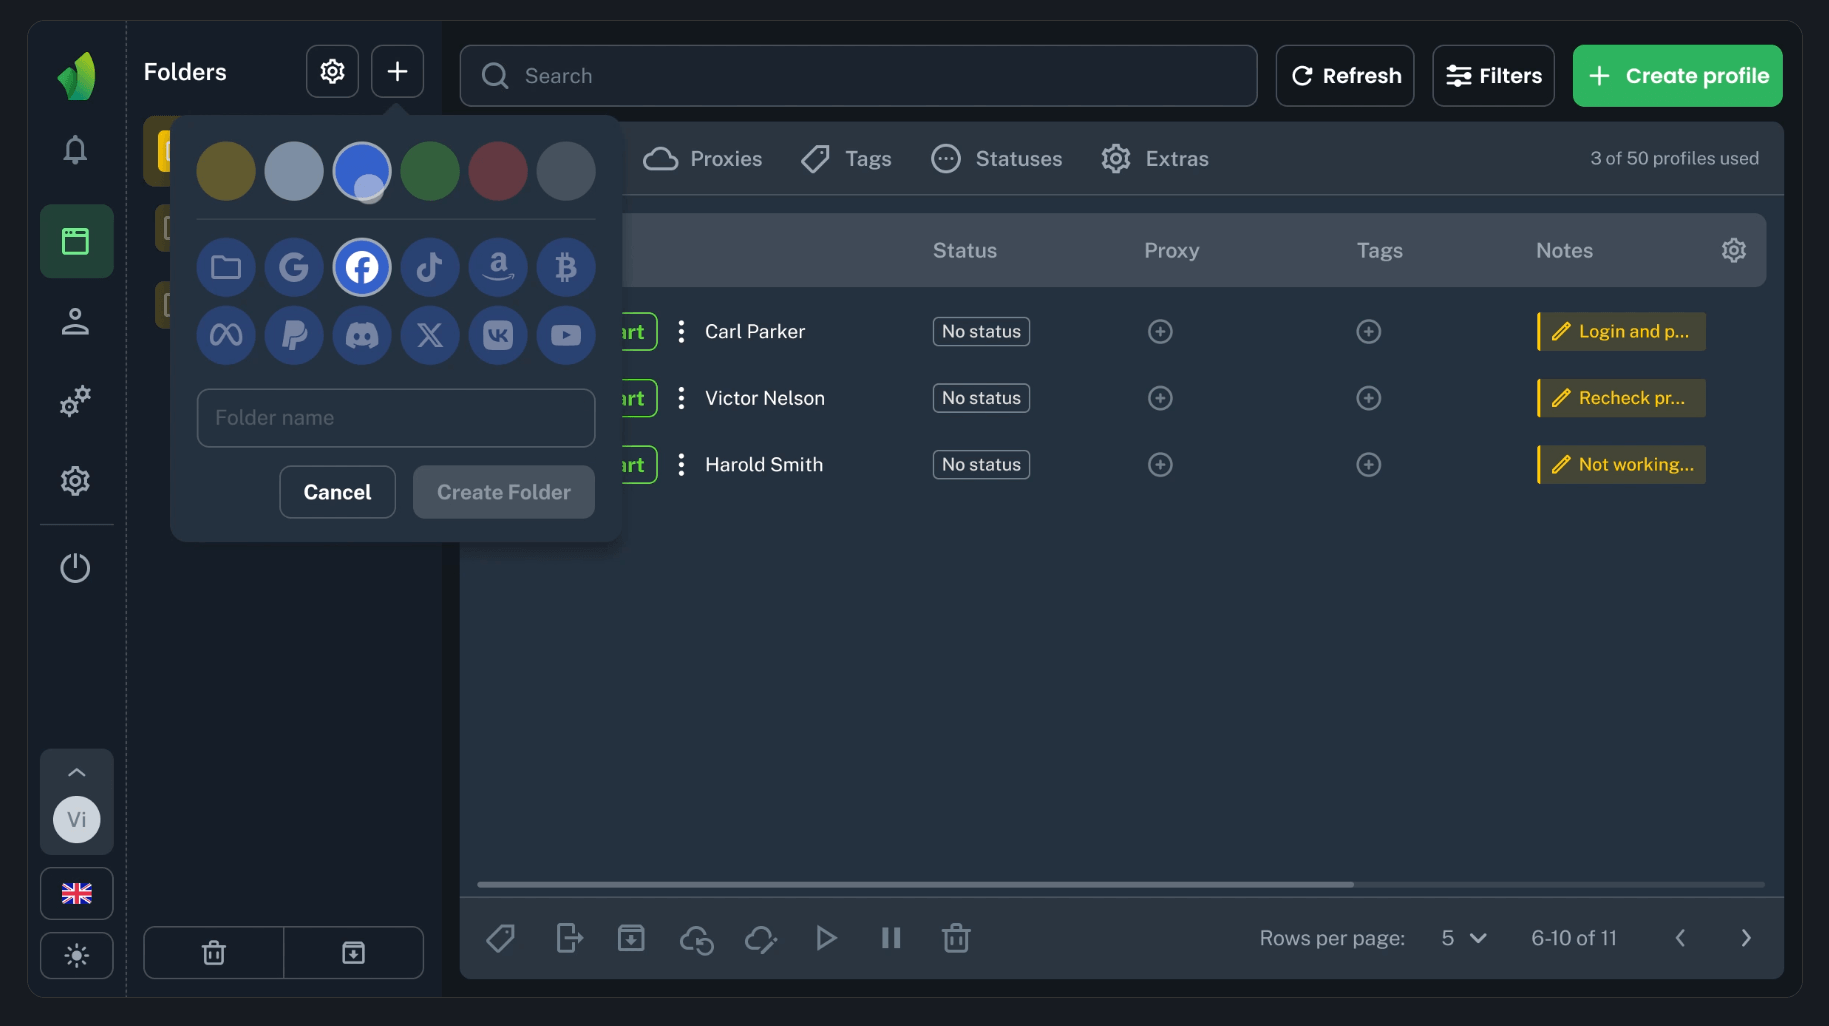The image size is (1829, 1026).
Task: Expand the user menu chevron
Action: pos(76,772)
